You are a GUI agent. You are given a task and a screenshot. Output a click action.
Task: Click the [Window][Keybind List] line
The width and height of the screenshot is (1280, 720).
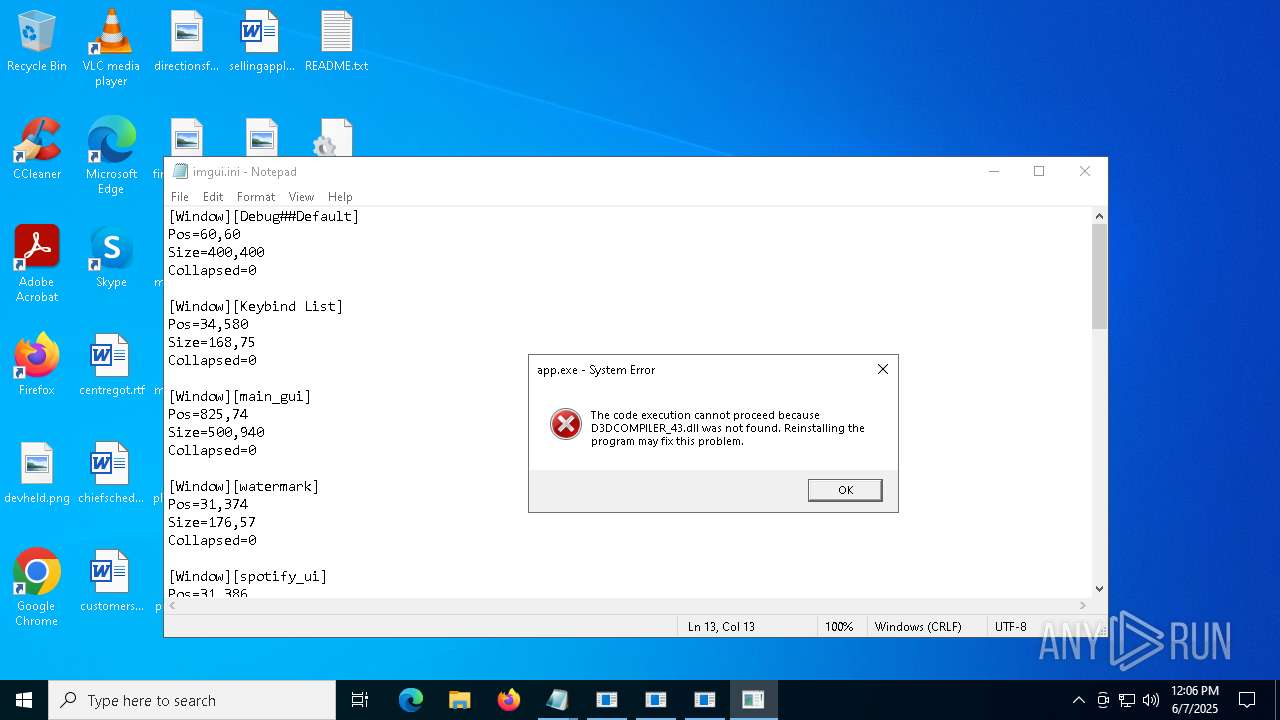[256, 306]
